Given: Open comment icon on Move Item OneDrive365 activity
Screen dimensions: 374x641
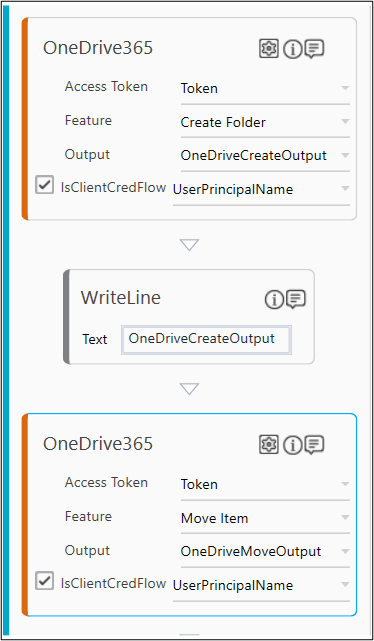Looking at the screenshot, I should [x=315, y=445].
